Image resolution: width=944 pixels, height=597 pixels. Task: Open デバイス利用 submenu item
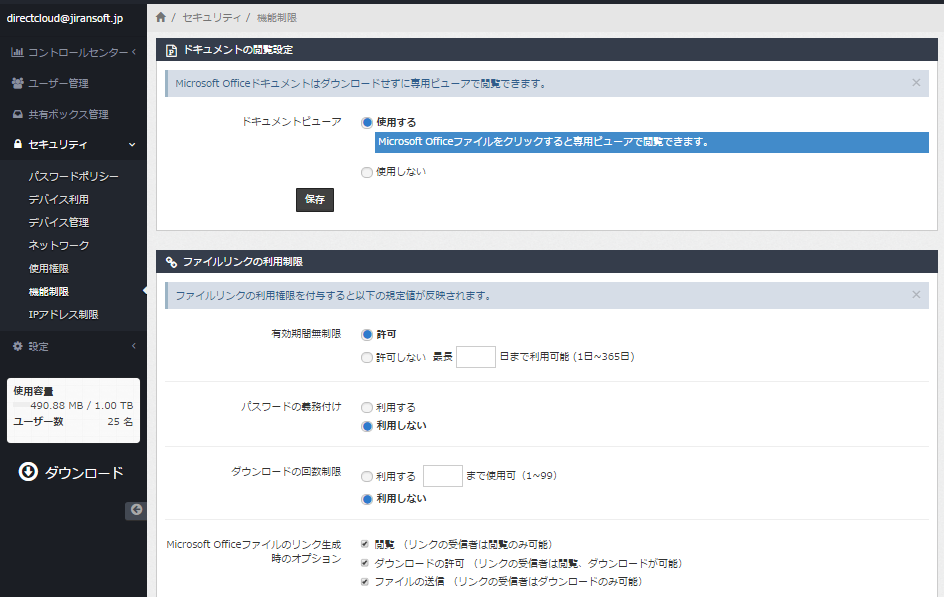pos(58,199)
